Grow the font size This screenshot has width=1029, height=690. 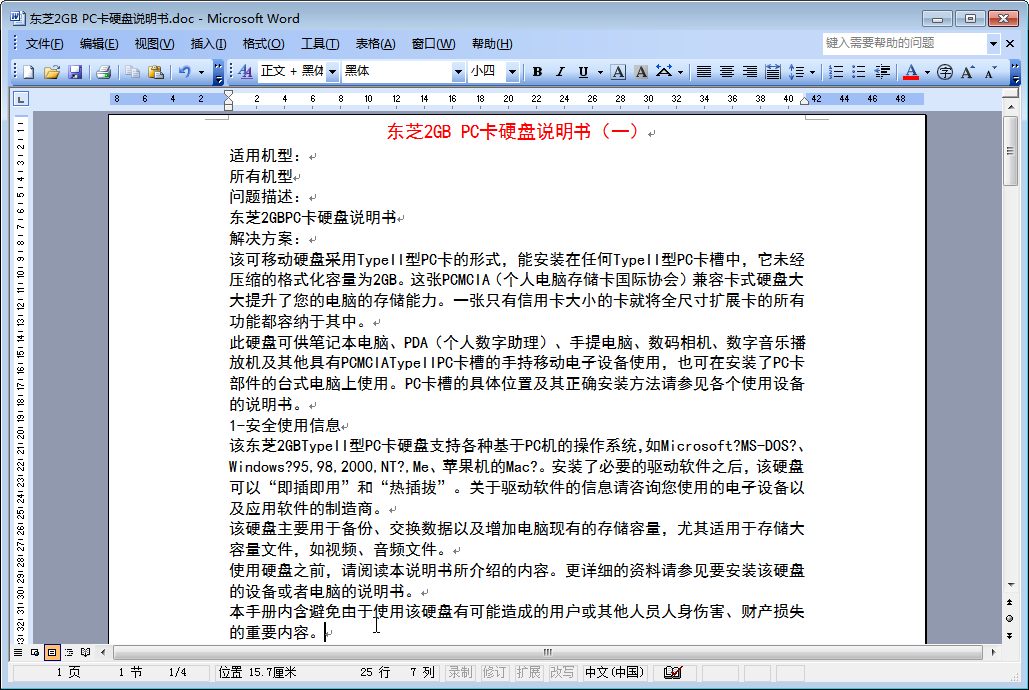(967, 72)
